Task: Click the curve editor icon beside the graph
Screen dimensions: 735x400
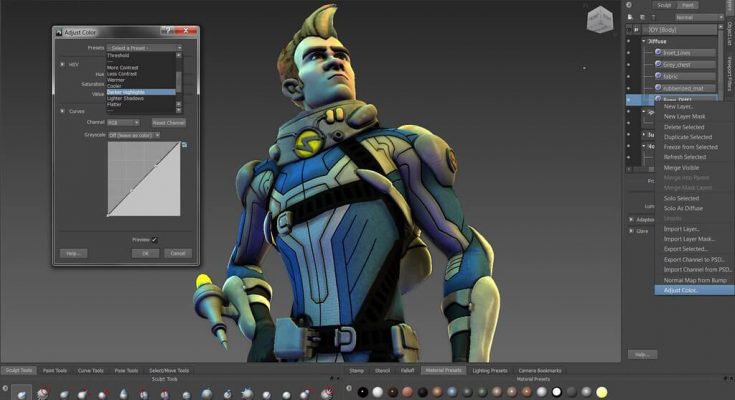Action: [x=184, y=145]
